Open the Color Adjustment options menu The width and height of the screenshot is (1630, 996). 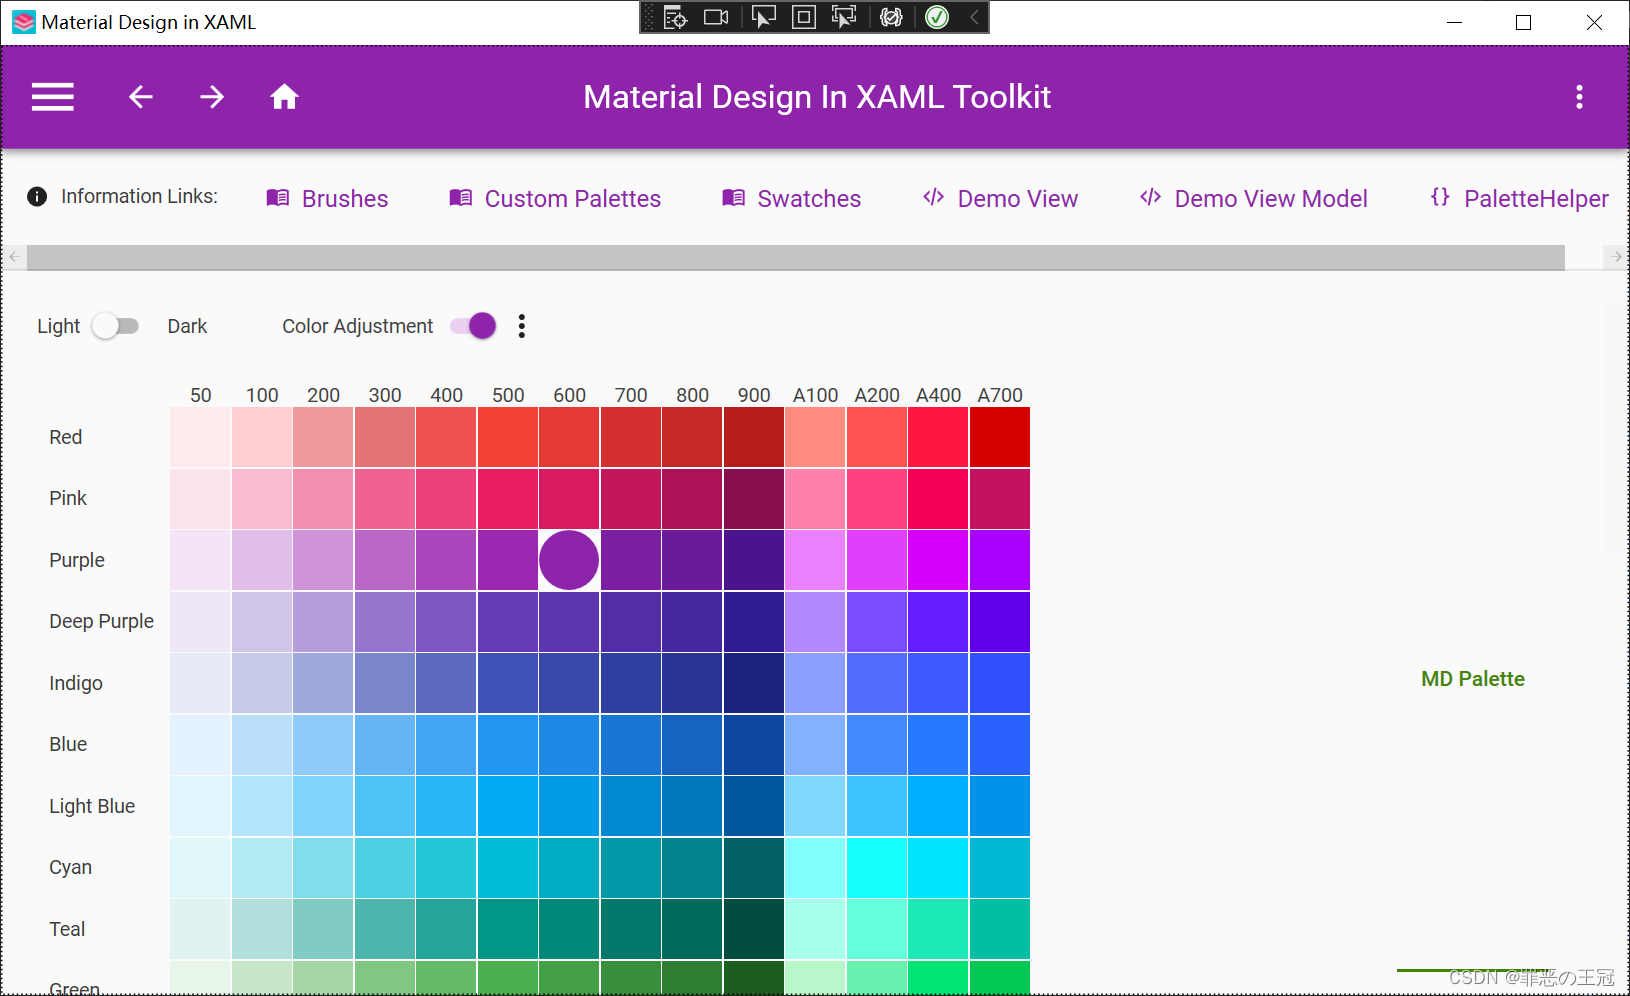click(x=521, y=326)
